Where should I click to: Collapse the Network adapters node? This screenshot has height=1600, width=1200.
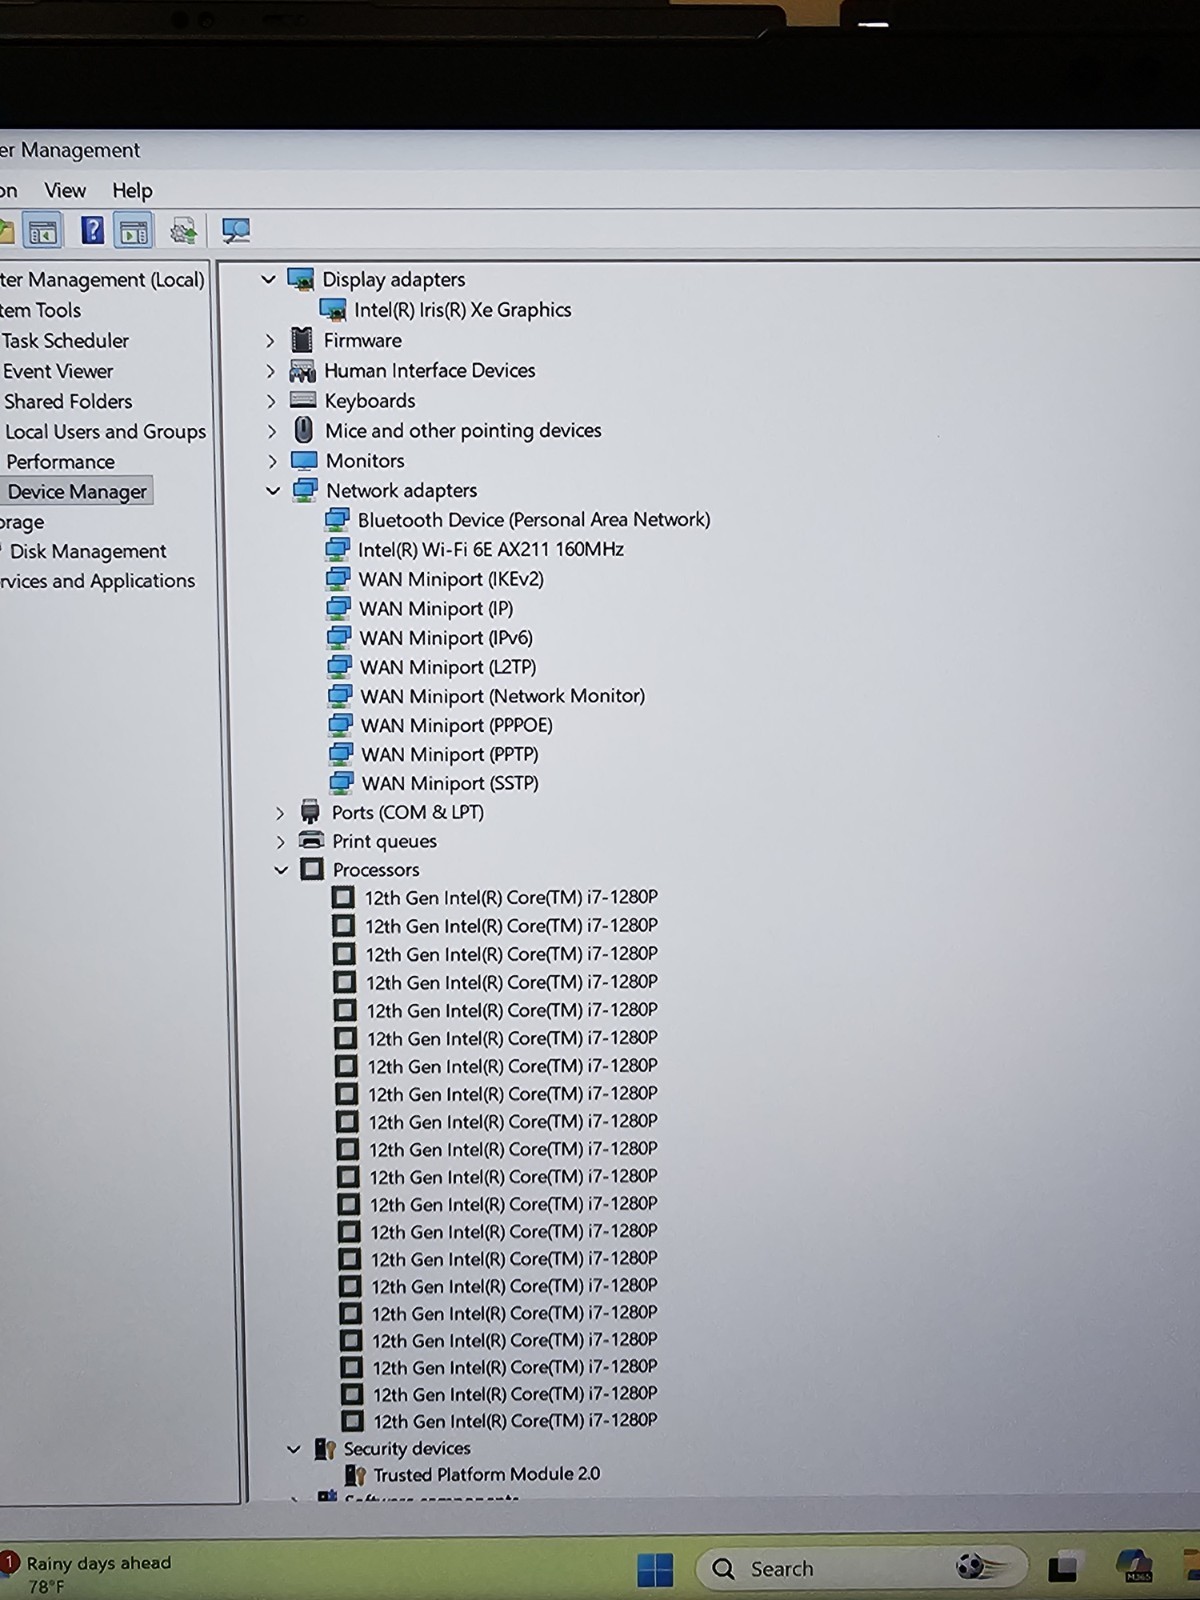[273, 490]
